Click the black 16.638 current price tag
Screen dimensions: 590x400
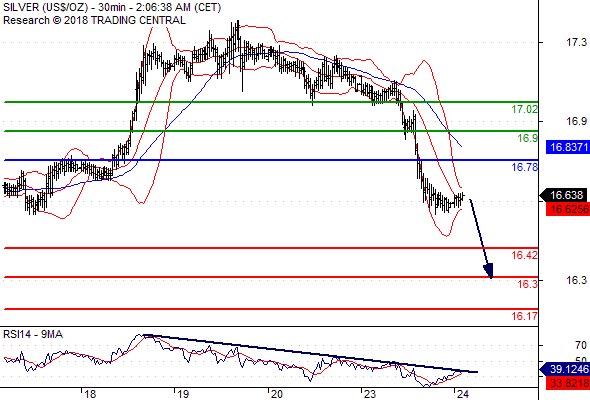565,195
